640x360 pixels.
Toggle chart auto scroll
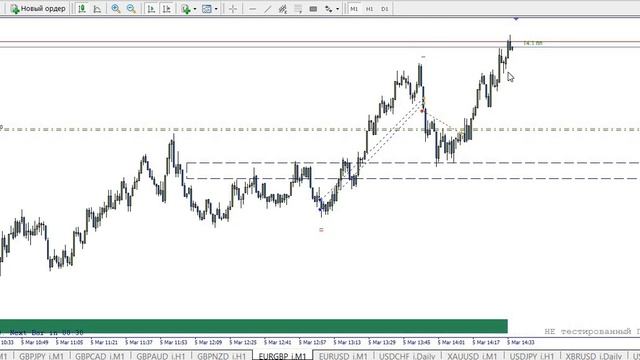pyautogui.click(x=151, y=9)
